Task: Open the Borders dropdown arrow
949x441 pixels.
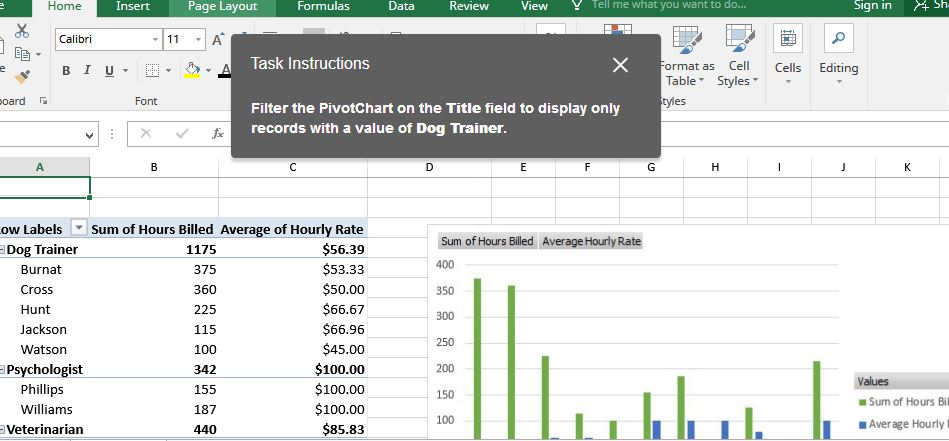Action: (168, 71)
